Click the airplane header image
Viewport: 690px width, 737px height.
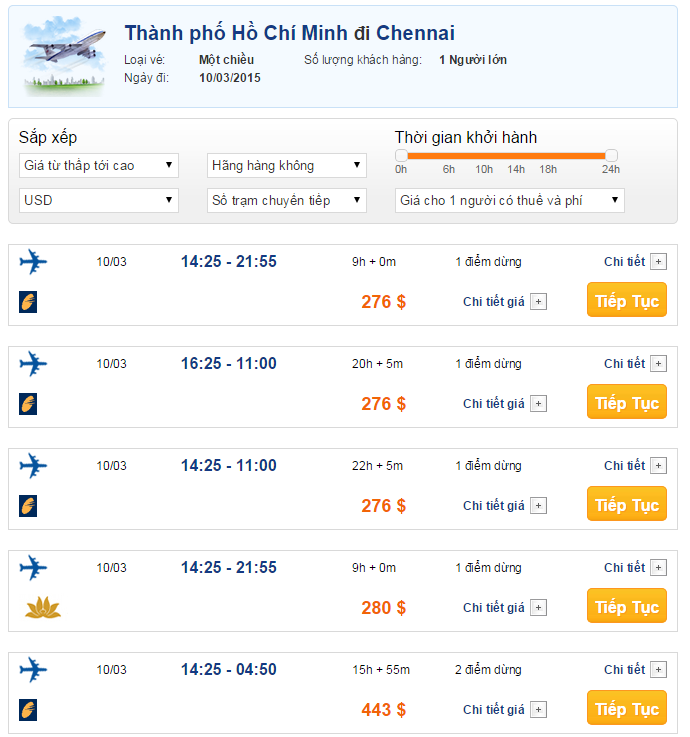[63, 58]
